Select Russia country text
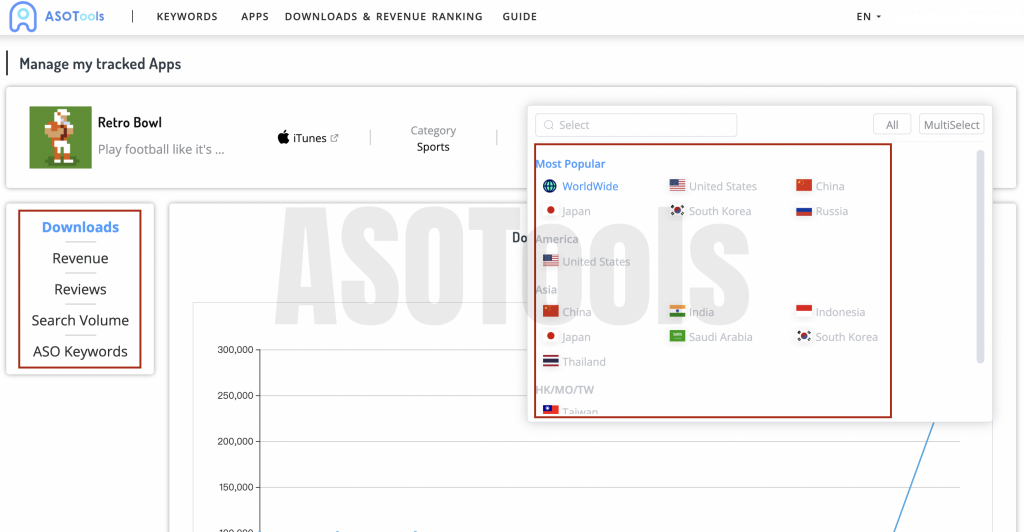Screen dimensions: 1024x532 (832, 211)
